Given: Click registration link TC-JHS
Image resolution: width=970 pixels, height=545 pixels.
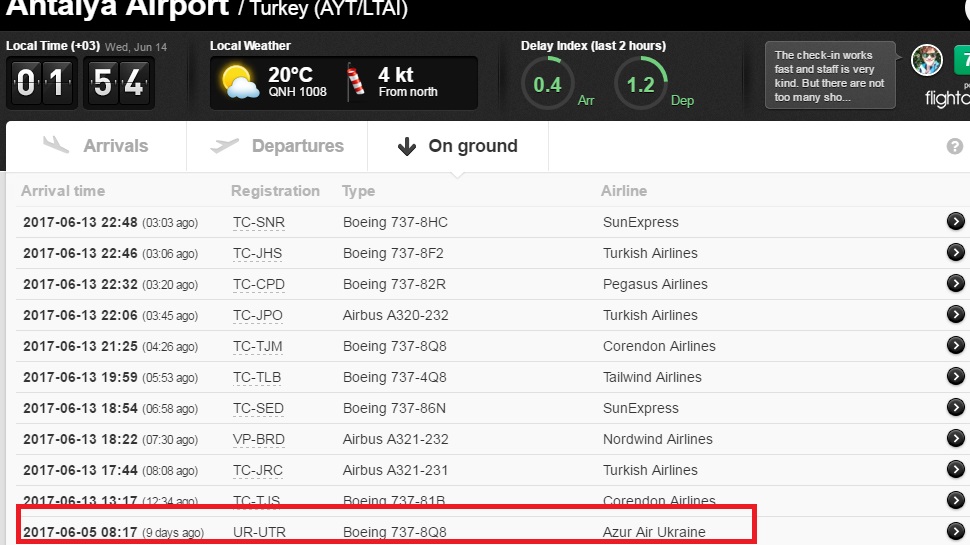Looking at the screenshot, I should coord(258,253).
